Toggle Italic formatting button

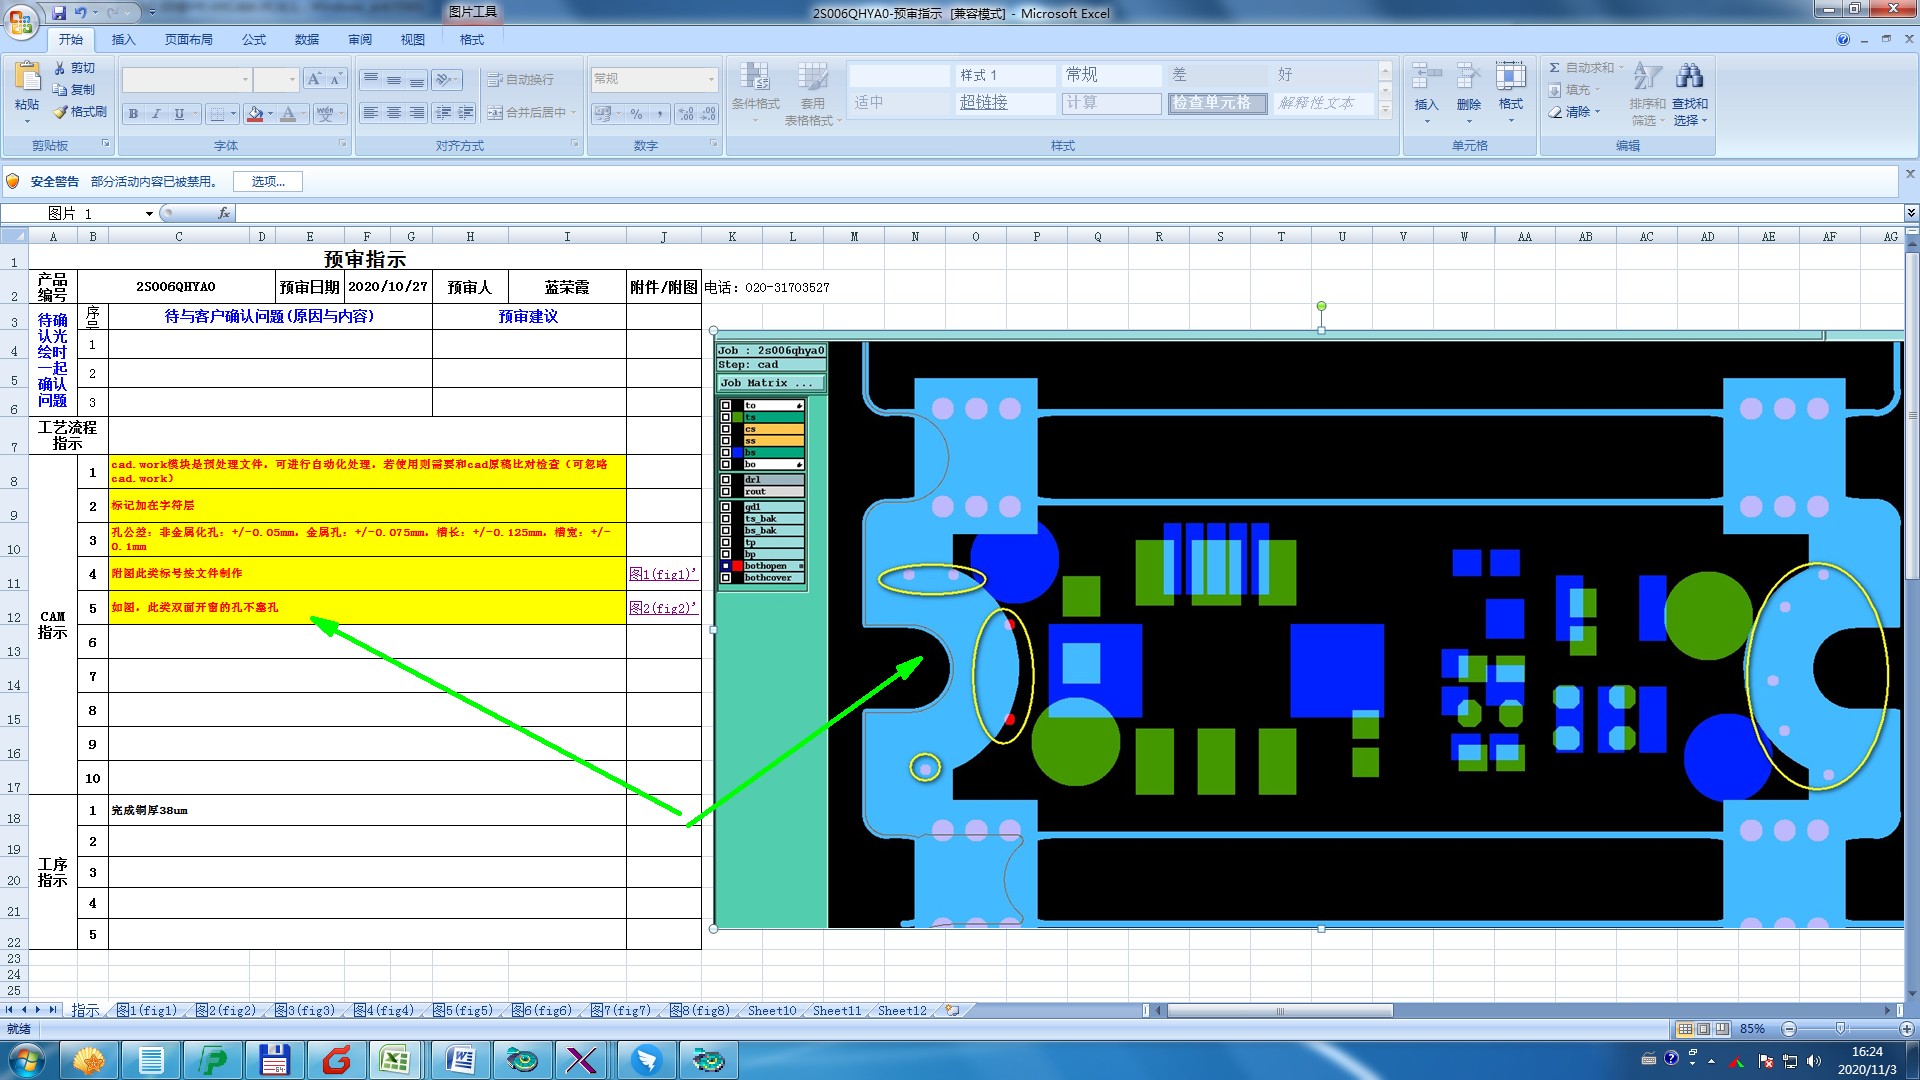(156, 114)
